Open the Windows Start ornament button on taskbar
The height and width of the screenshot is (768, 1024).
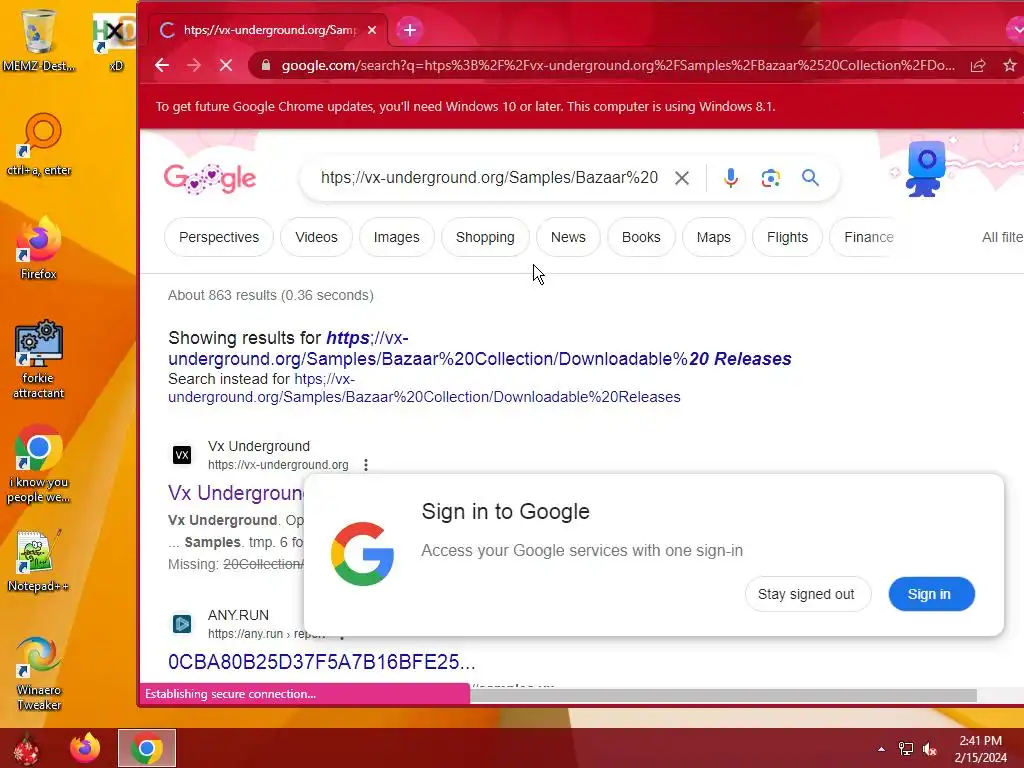click(x=27, y=748)
